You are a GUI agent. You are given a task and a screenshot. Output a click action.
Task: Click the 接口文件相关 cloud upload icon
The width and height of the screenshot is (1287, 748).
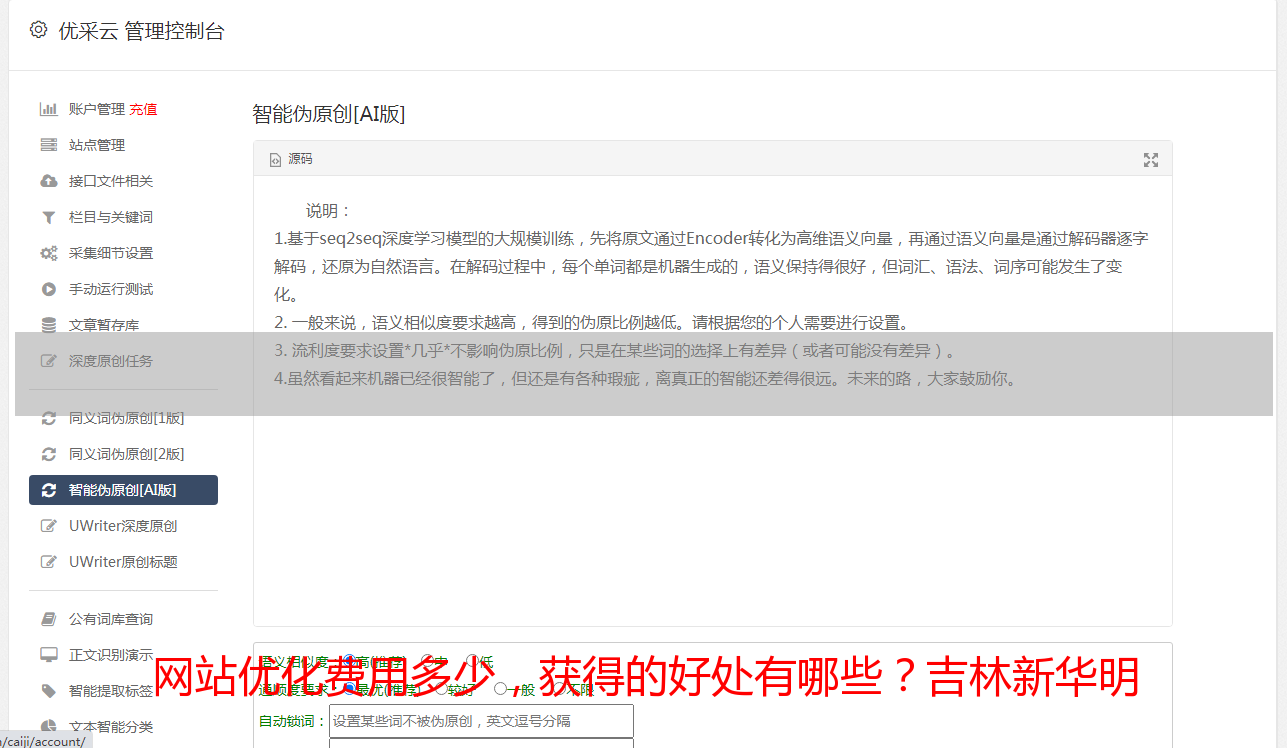[x=48, y=181]
